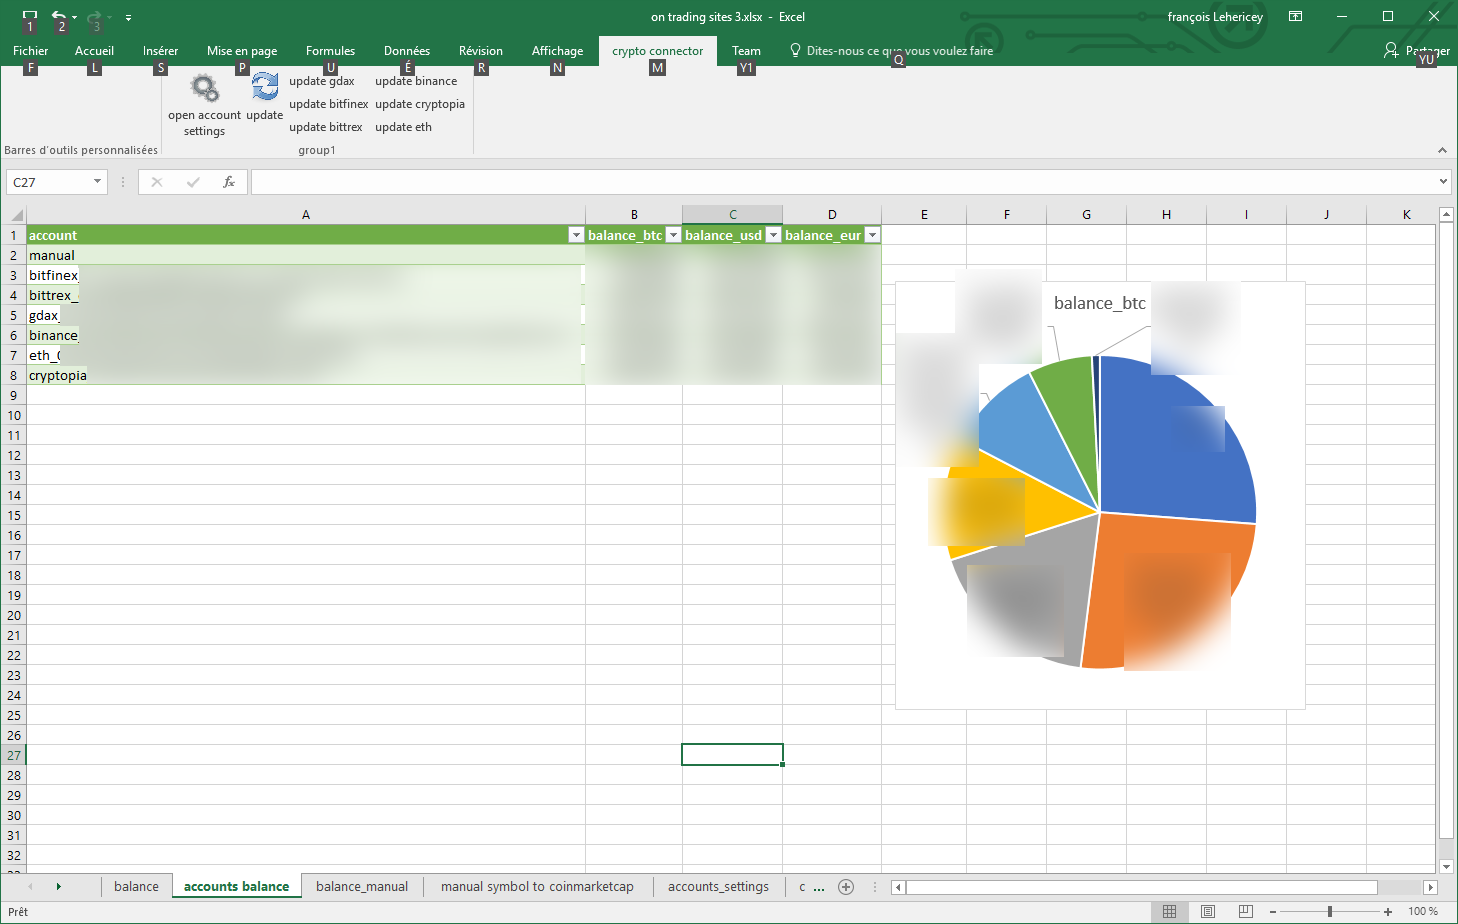Select the cell containing manual
1458x924 pixels.
click(306, 255)
